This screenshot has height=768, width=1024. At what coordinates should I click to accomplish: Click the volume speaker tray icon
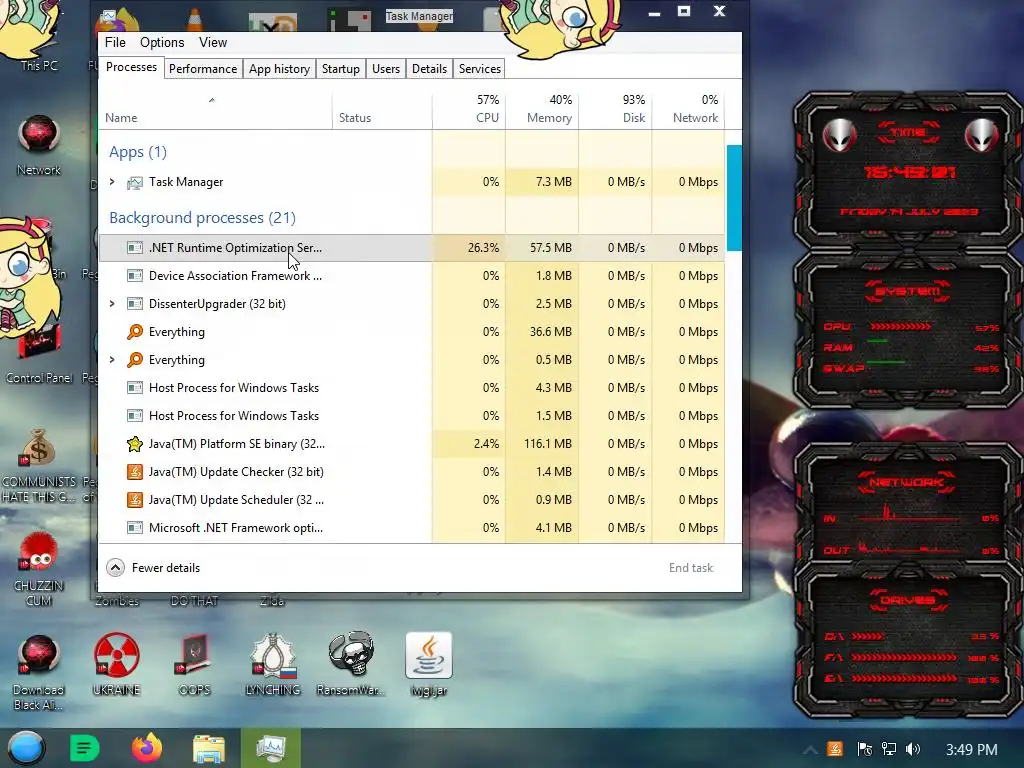pyautogui.click(x=913, y=749)
